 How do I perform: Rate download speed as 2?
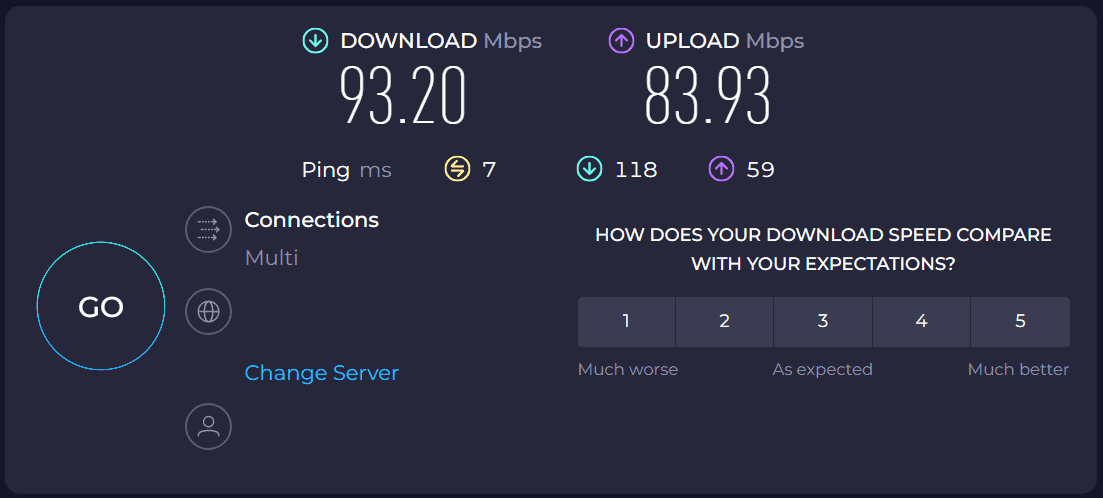(724, 321)
